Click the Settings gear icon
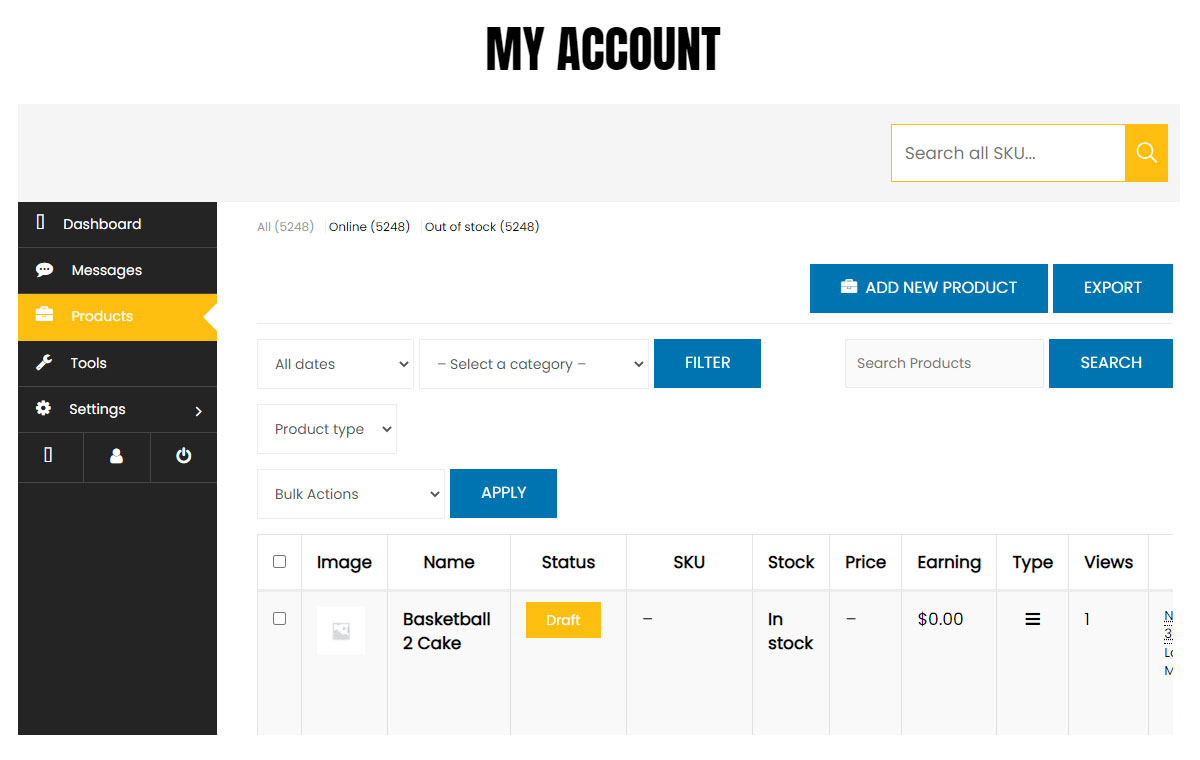This screenshot has width=1200, height=760. 43,409
